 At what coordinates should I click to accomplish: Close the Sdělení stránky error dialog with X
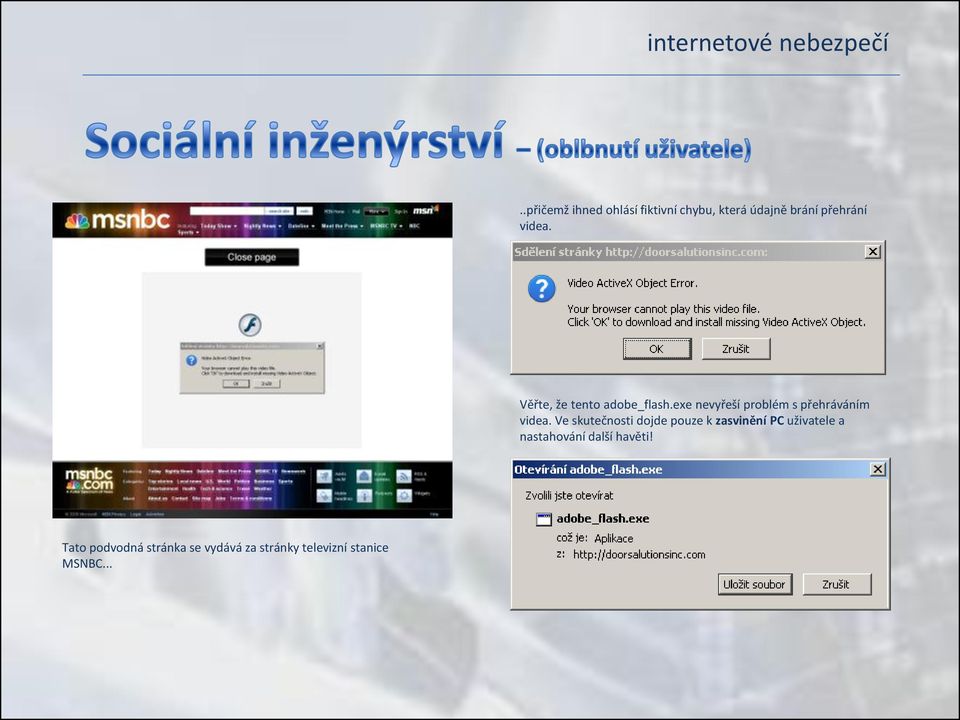pos(872,252)
